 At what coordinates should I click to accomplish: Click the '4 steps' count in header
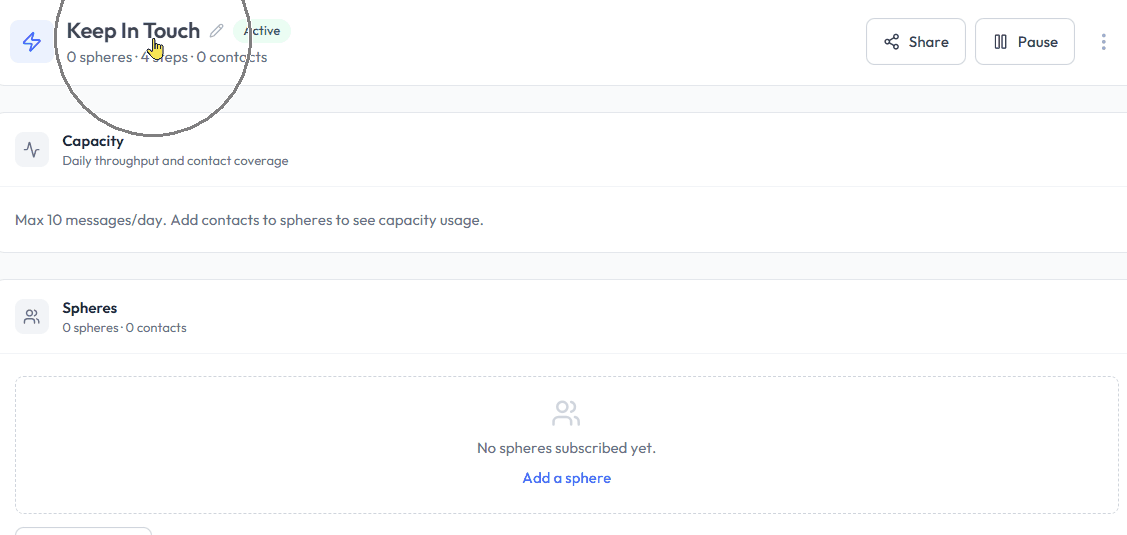[165, 57]
